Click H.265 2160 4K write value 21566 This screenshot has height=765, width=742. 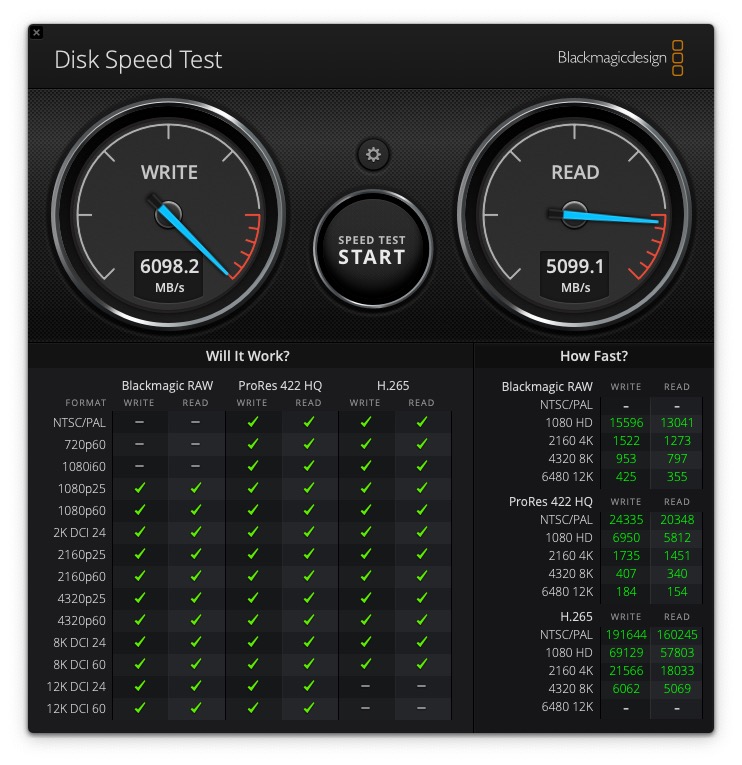pyautogui.click(x=626, y=671)
